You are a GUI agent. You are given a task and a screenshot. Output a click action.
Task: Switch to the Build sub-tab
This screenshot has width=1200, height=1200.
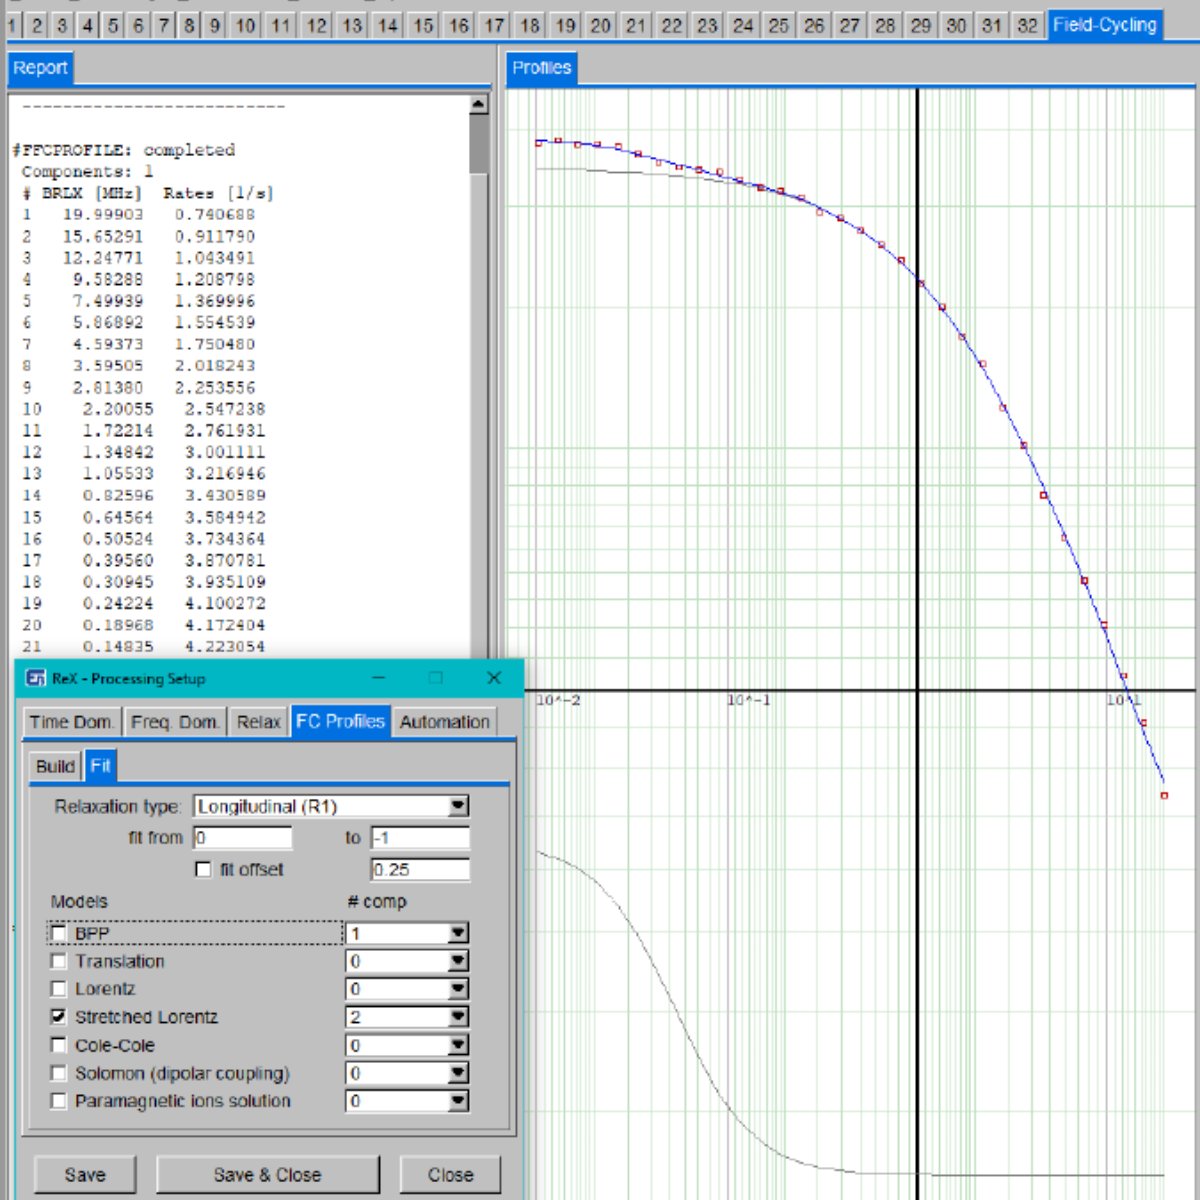55,766
